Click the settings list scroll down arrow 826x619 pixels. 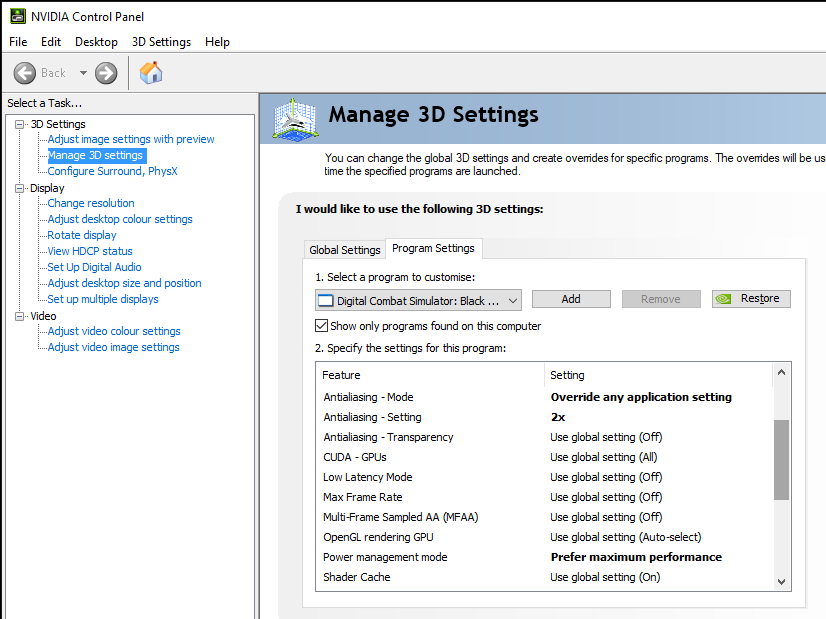(781, 582)
